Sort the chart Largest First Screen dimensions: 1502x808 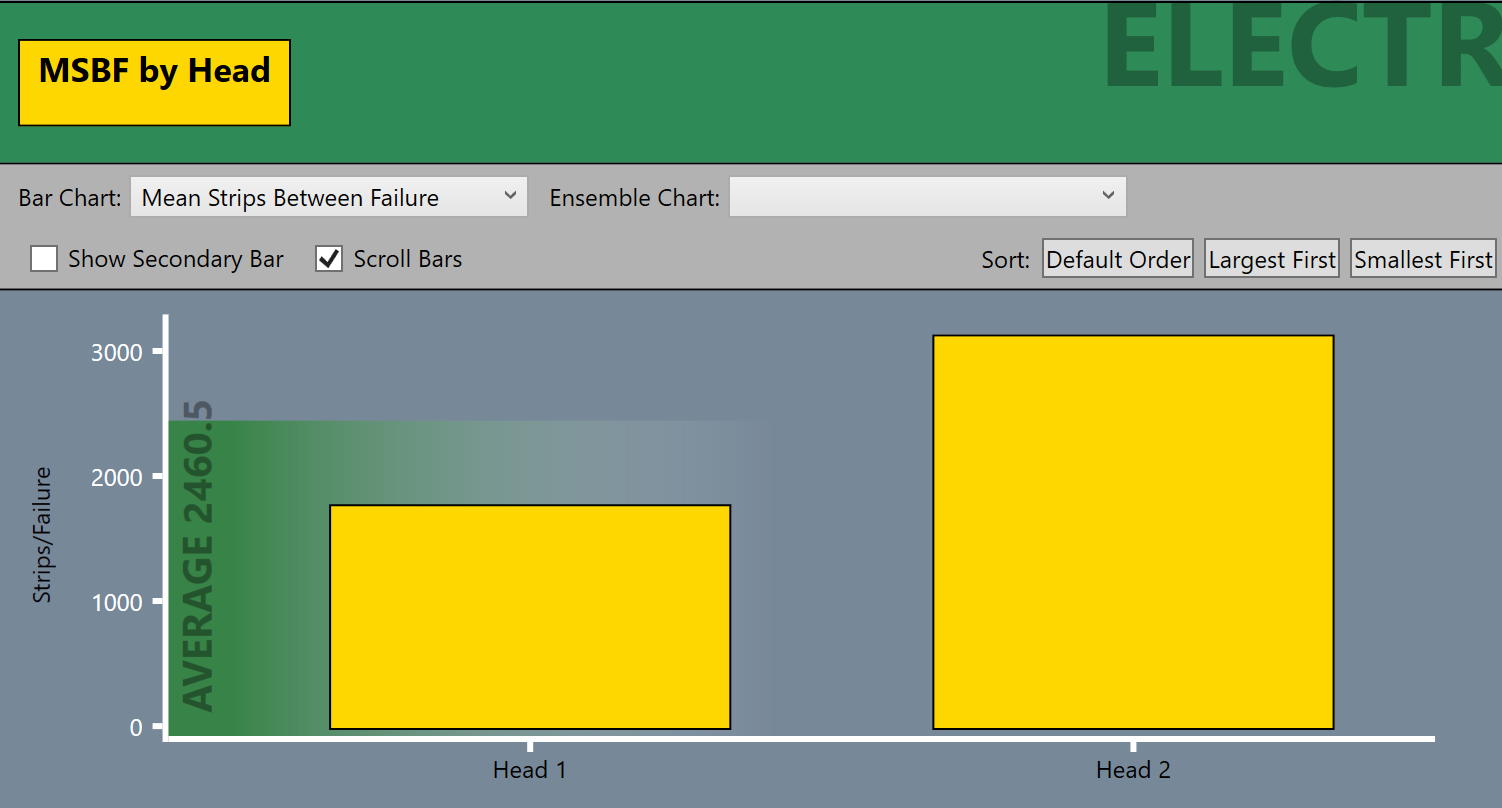1271,259
